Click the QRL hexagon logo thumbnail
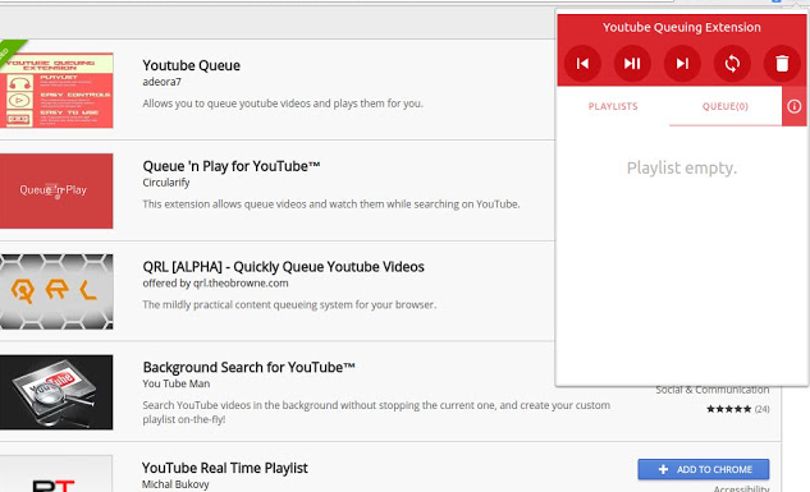The height and width of the screenshot is (492, 810). (56, 291)
